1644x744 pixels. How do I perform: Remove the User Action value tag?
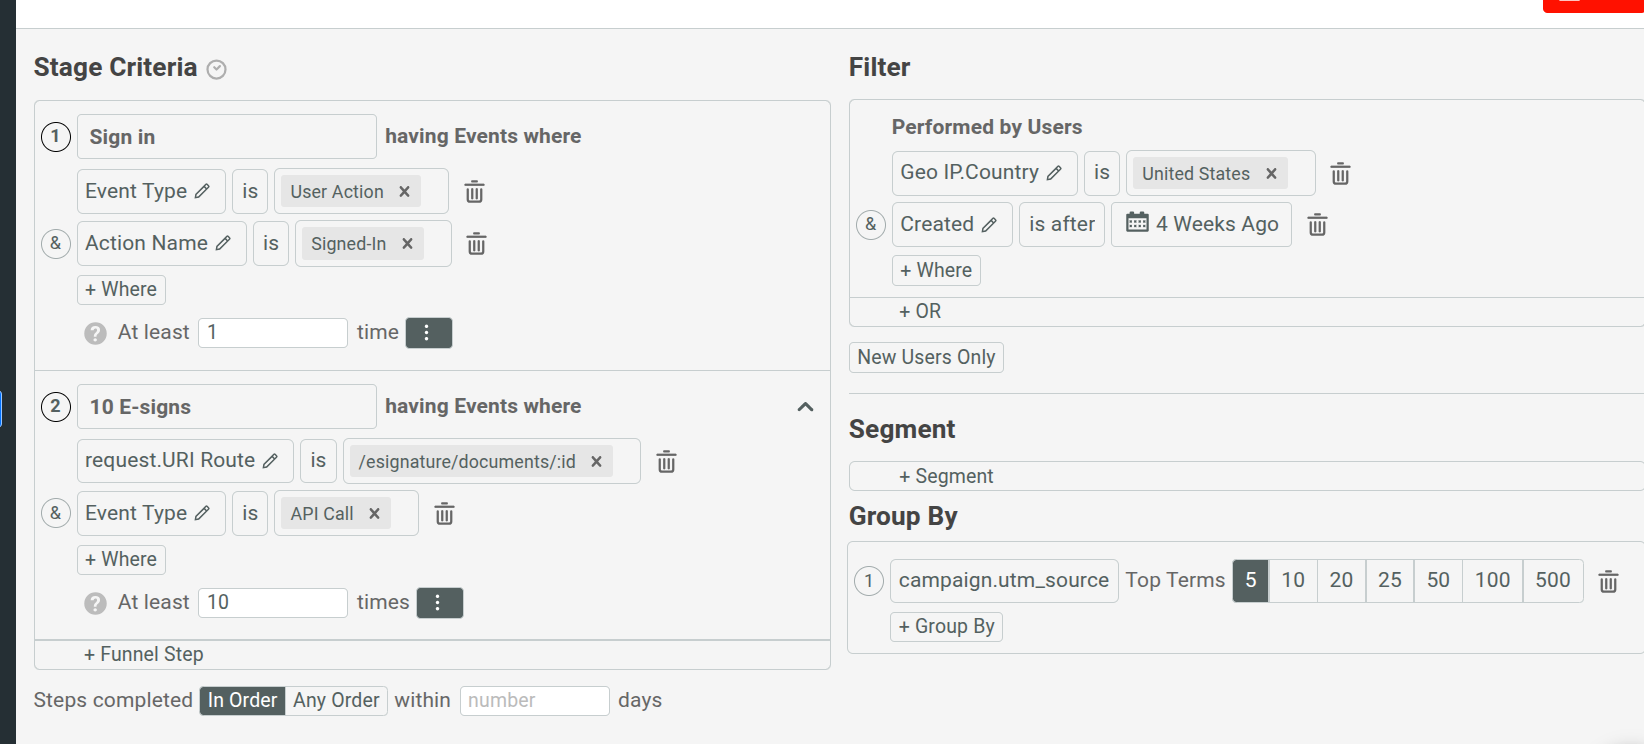405,192
